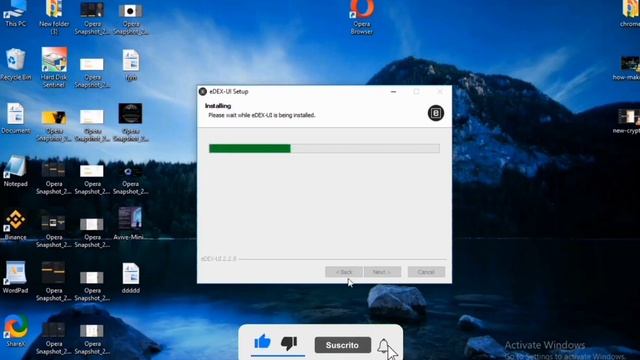Launch WordPad from the desktop

pos(16,278)
